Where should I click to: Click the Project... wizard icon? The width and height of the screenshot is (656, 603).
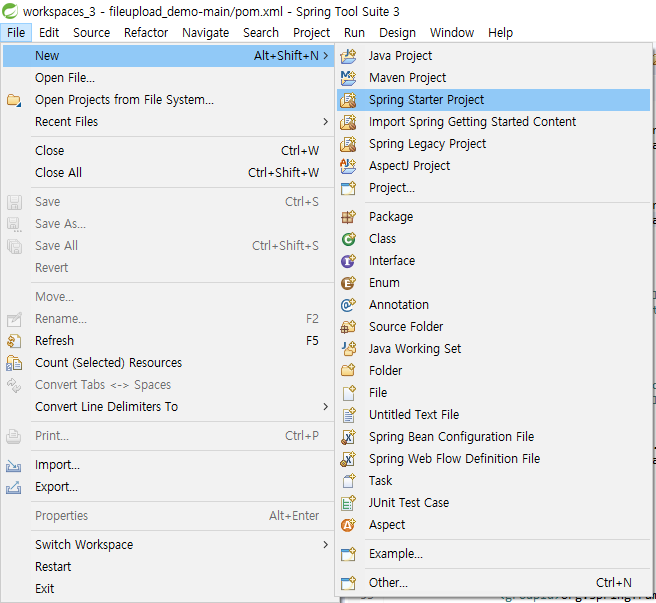coord(348,188)
